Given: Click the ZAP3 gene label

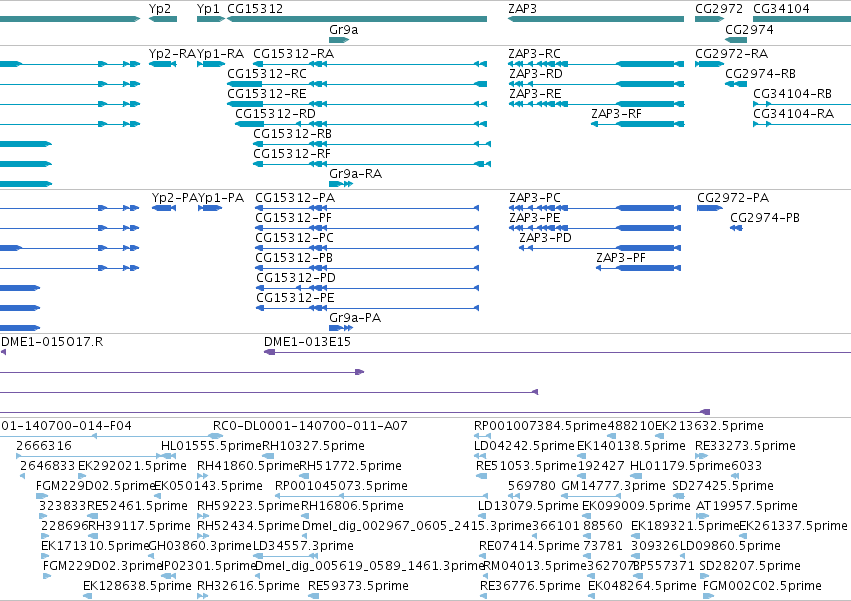Looking at the screenshot, I should [522, 9].
